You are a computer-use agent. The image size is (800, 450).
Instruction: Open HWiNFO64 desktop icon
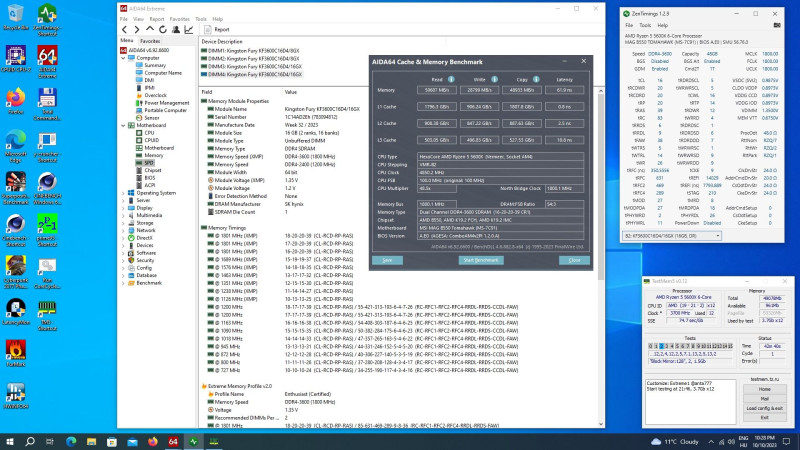point(16,395)
